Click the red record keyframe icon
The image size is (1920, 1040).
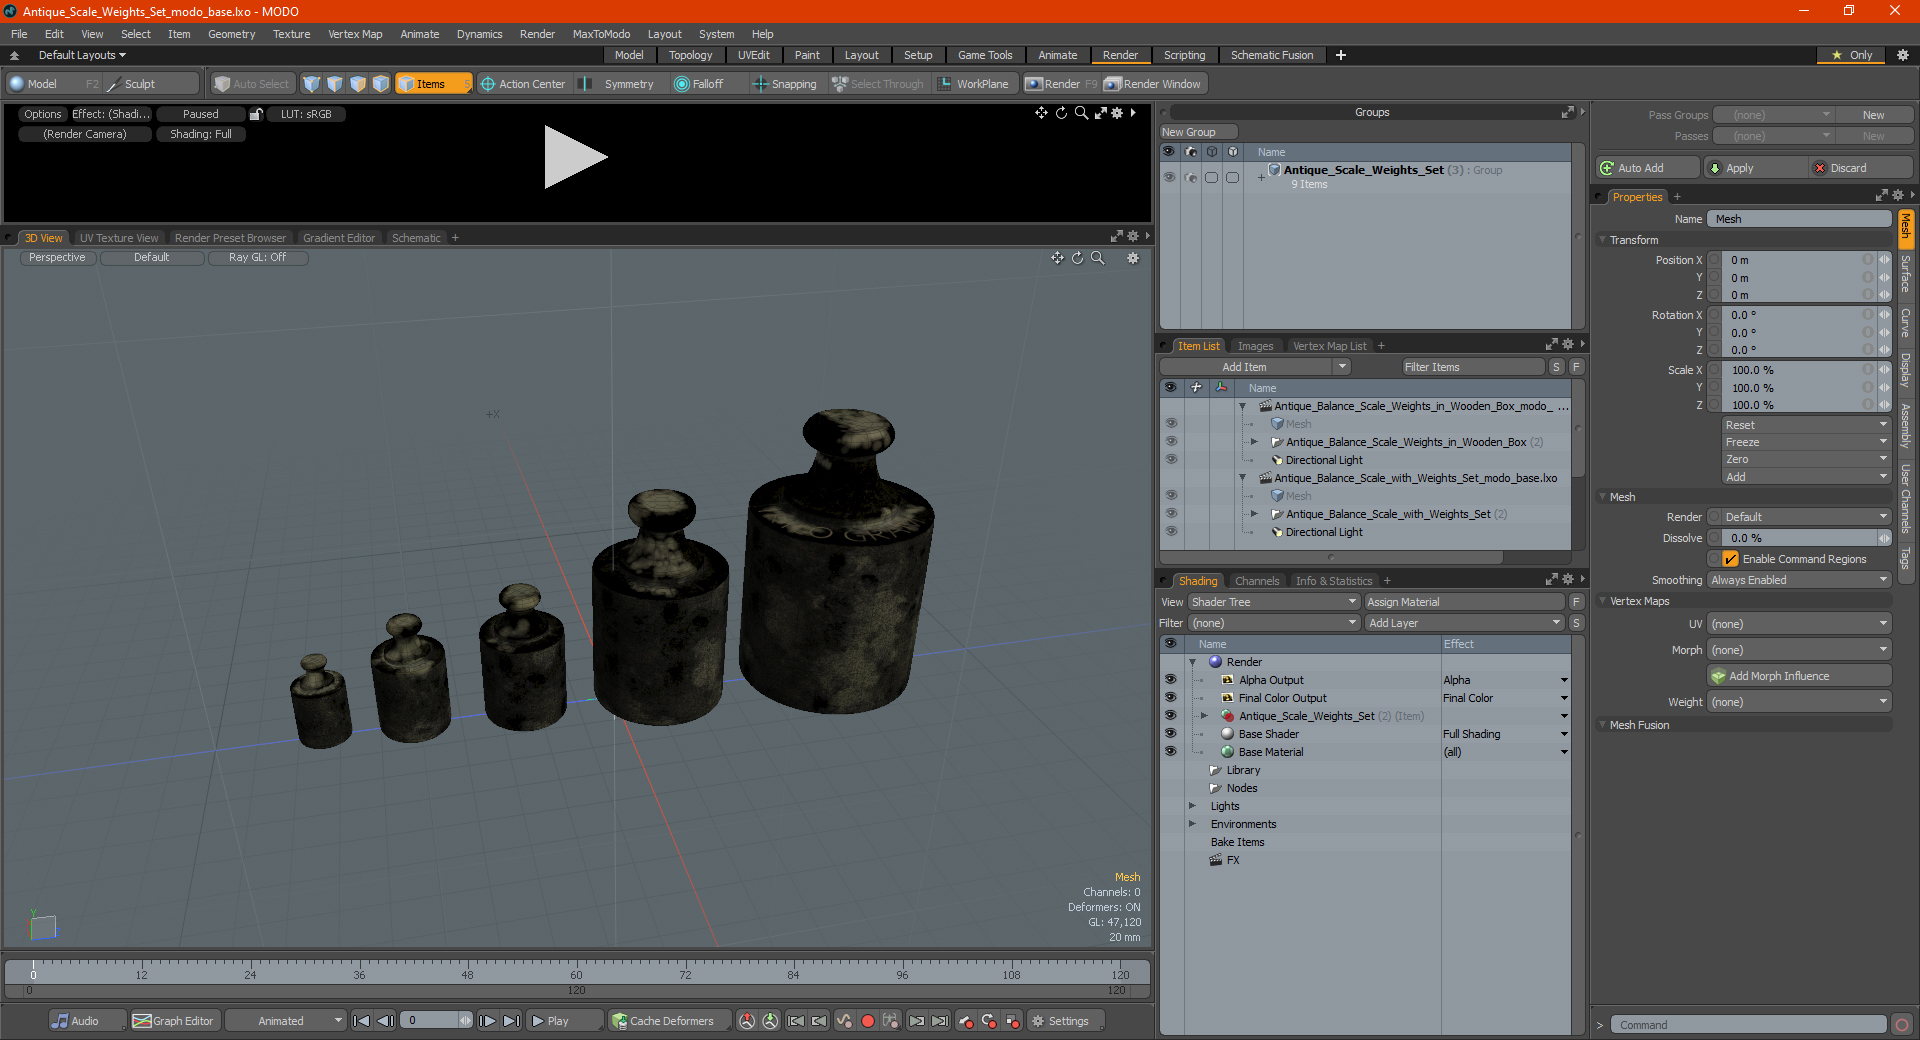click(x=868, y=1021)
